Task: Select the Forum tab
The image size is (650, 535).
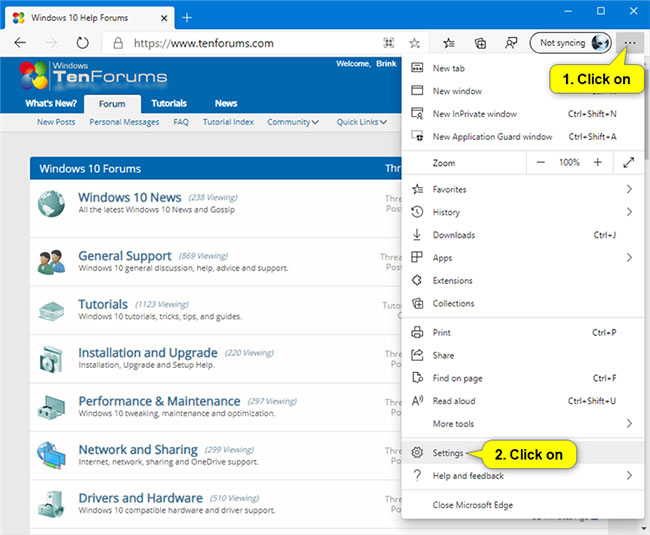Action: click(x=112, y=104)
